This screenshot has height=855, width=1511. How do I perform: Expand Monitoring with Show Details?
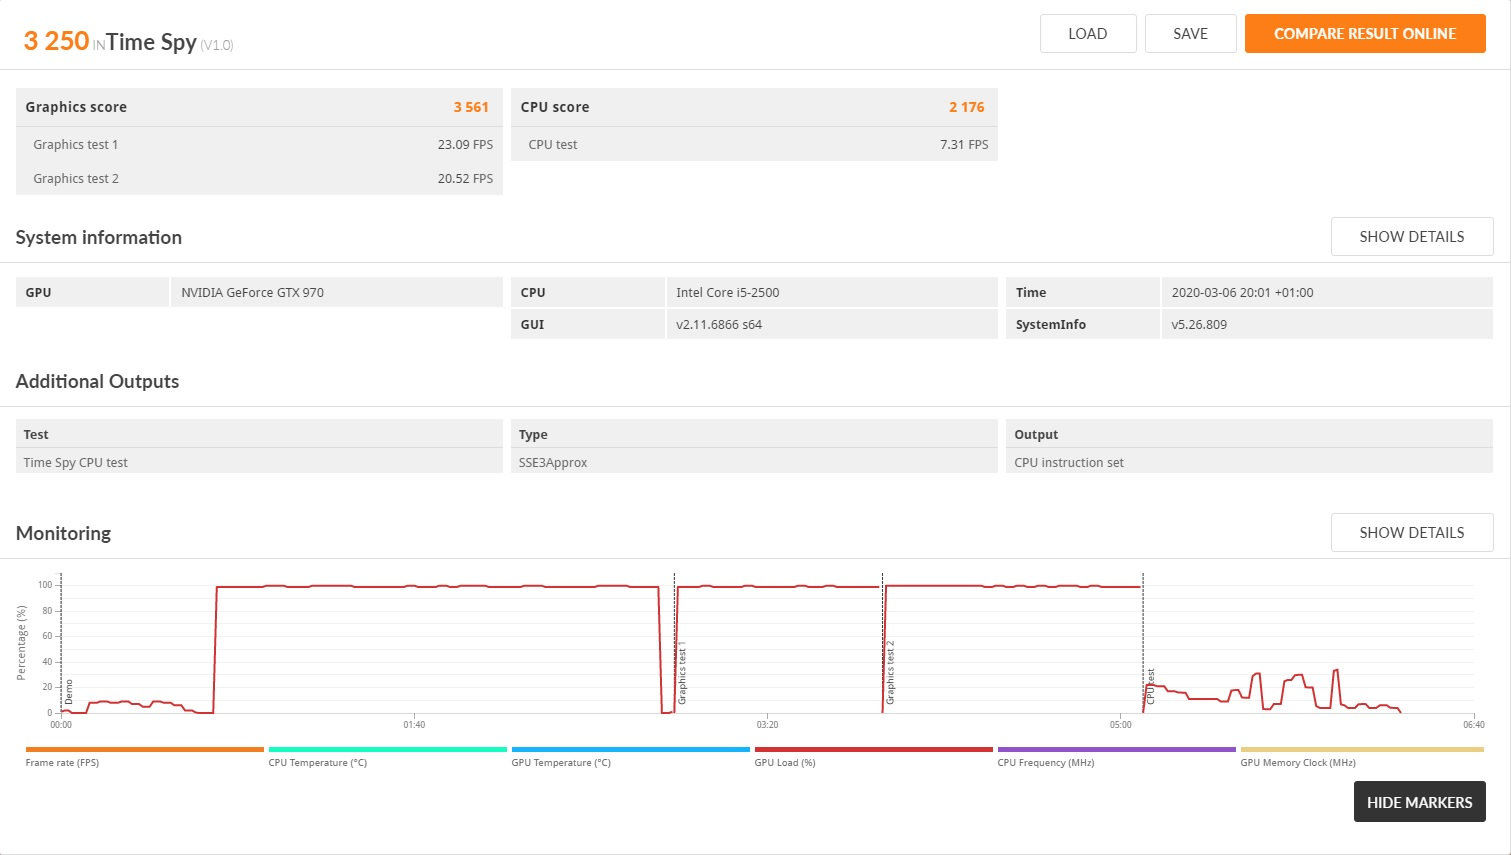[1411, 533]
